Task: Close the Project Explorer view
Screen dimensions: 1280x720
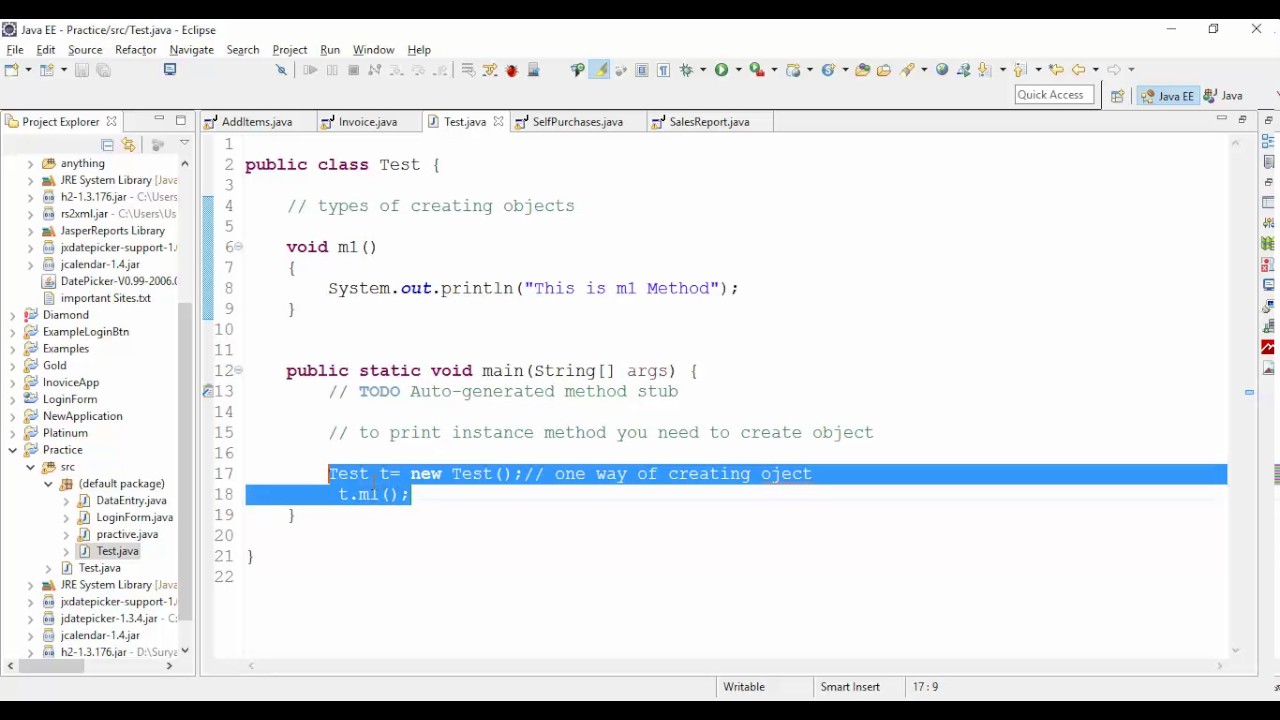Action: [x=111, y=122]
